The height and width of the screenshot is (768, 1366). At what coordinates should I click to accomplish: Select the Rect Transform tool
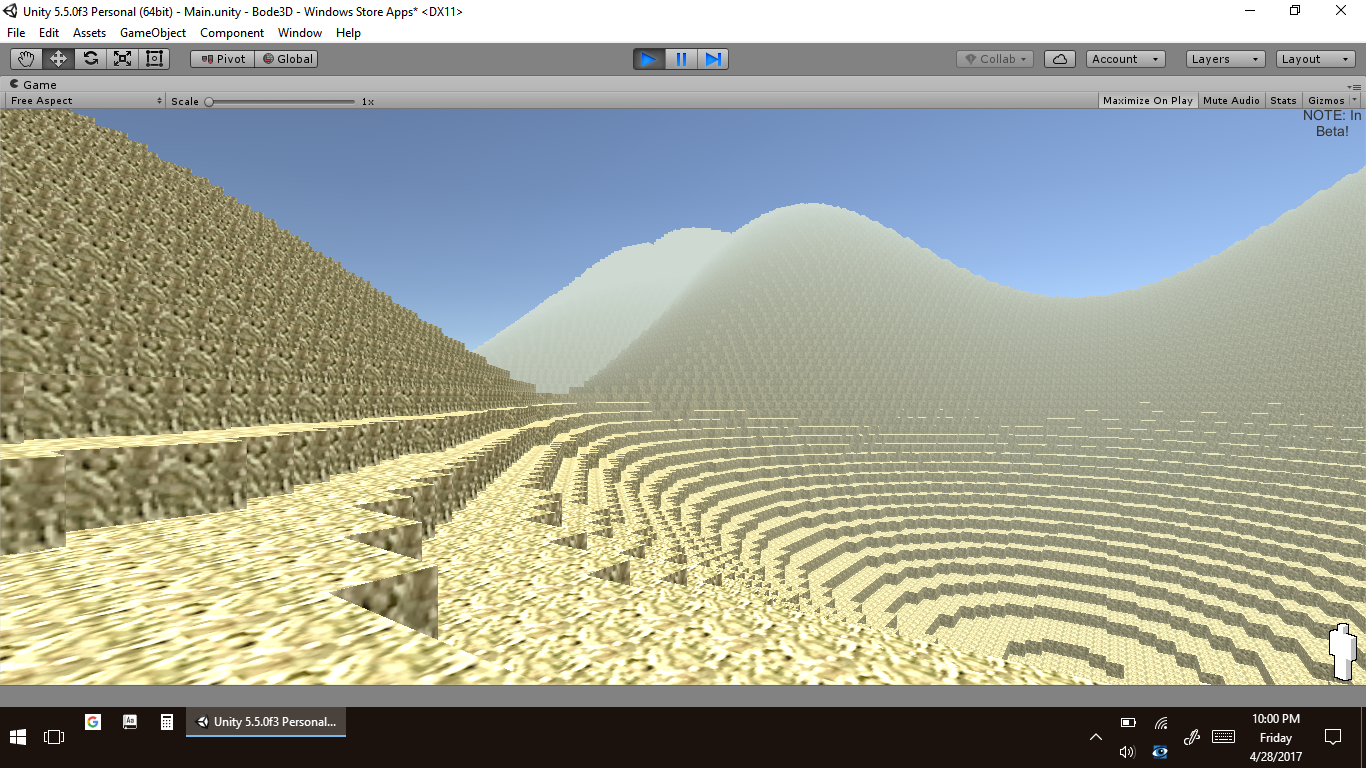[154, 59]
